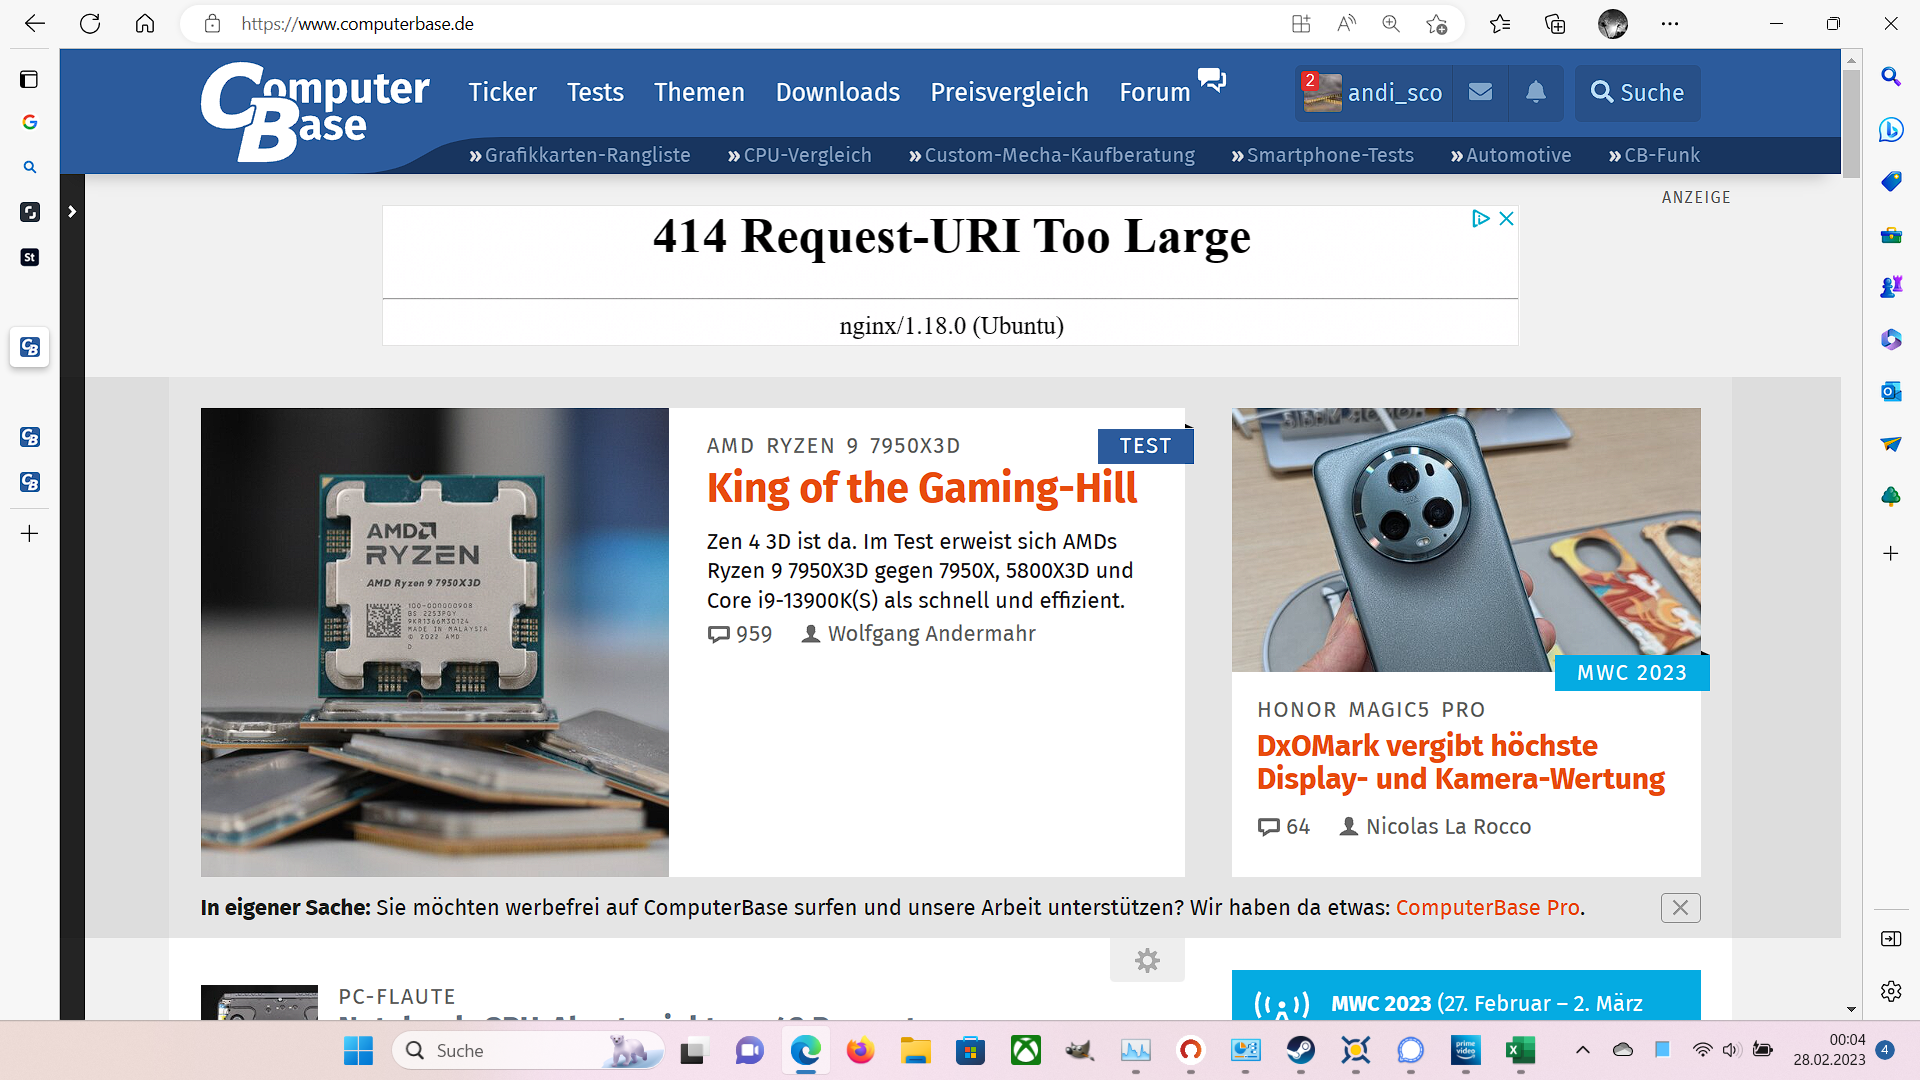Viewport: 1920px width, 1080px height.
Task: Open the Honor Magic5 Pro thumbnail
Action: (1465, 540)
